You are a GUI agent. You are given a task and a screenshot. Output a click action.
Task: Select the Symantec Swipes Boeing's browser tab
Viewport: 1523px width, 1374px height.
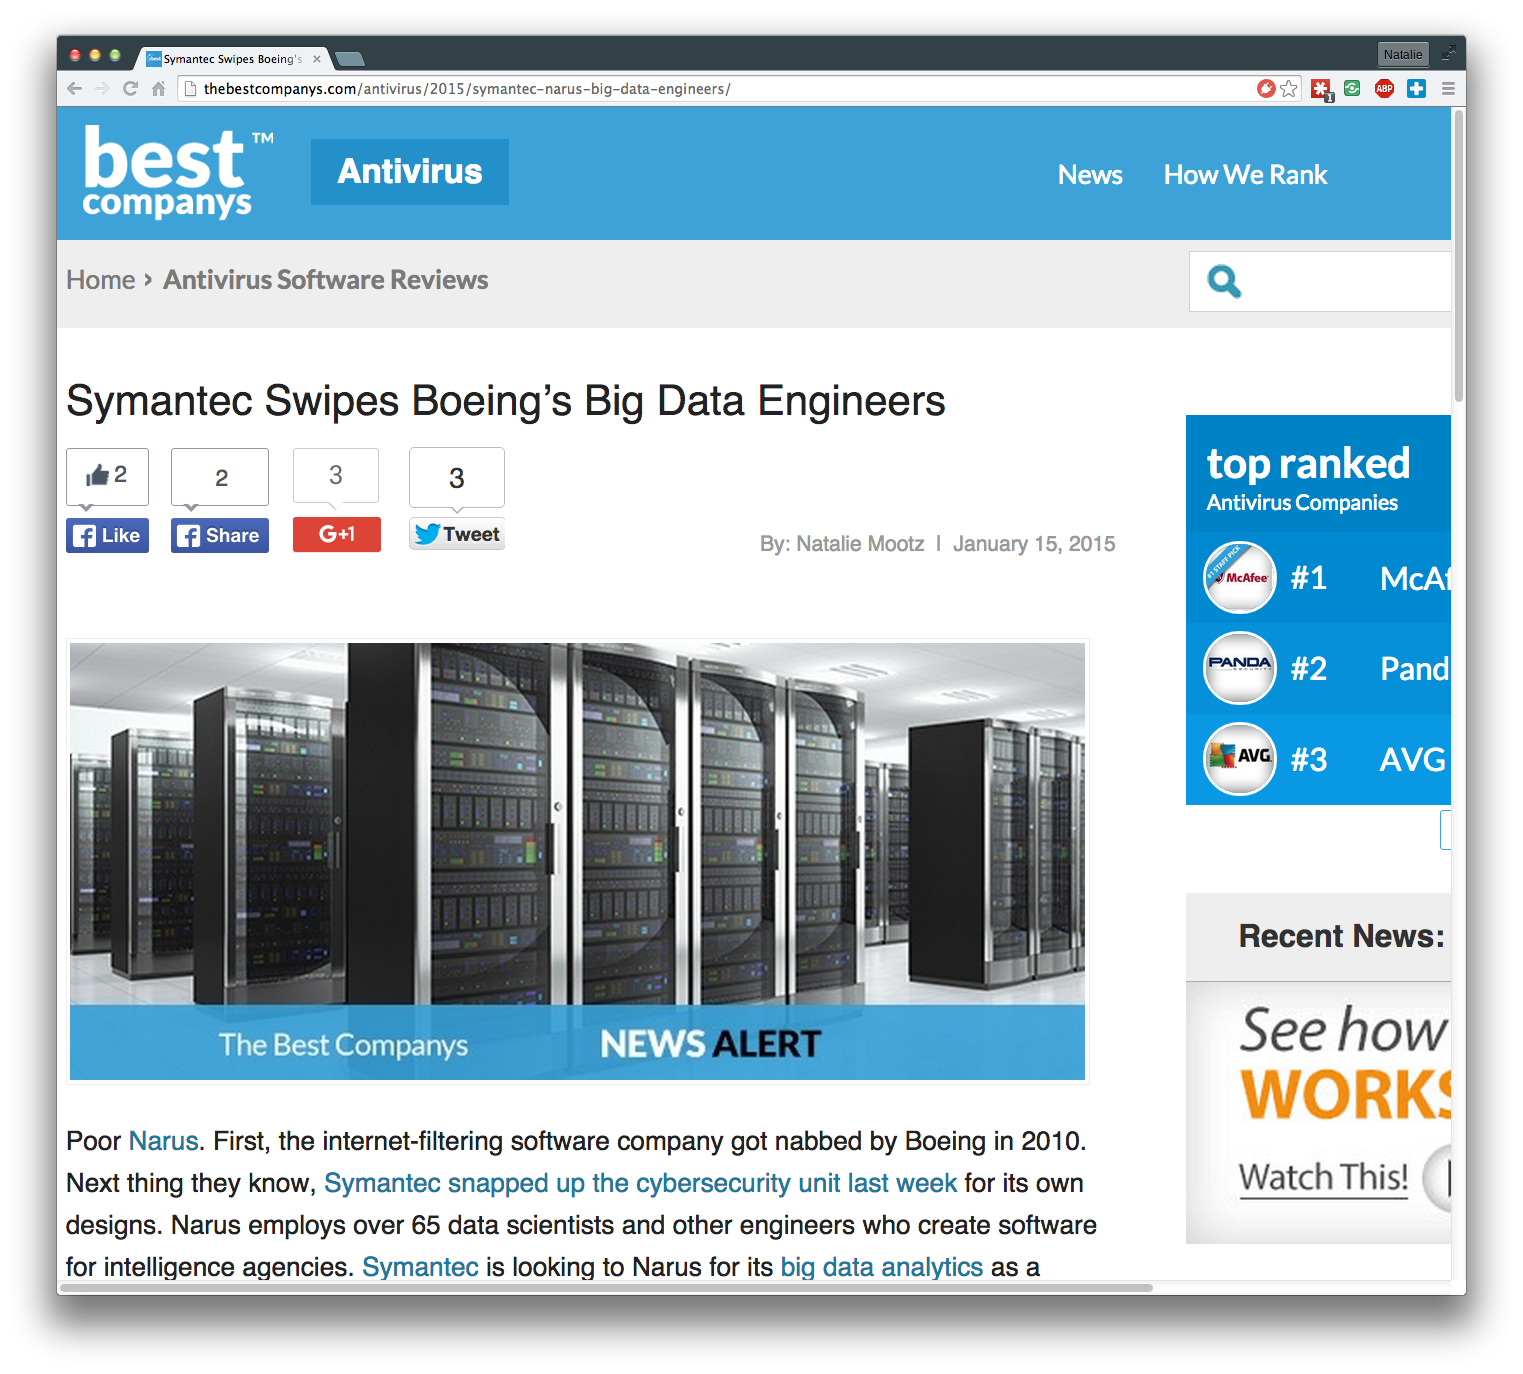[232, 59]
